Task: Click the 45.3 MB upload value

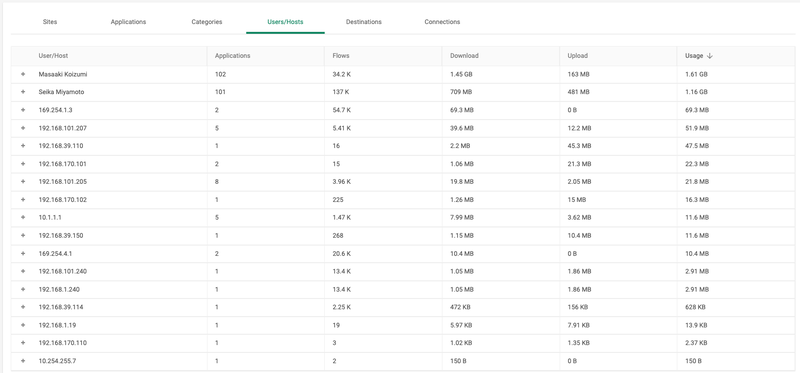Action: point(579,146)
